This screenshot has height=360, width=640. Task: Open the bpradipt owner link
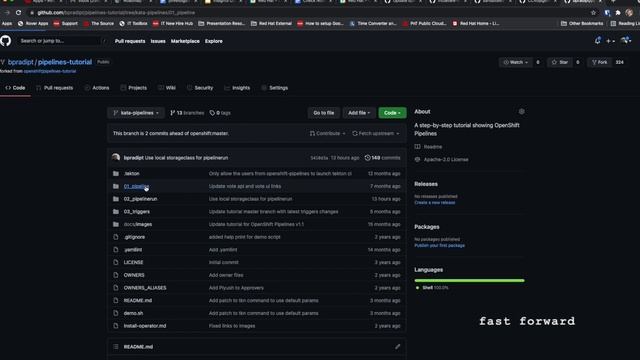[x=20, y=62]
